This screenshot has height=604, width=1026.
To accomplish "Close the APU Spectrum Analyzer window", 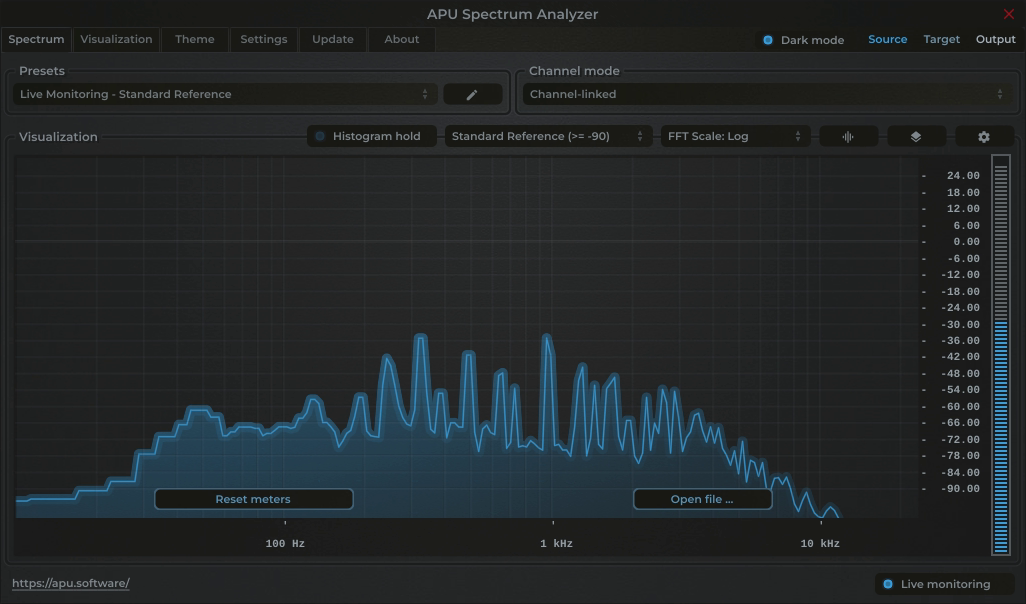I will coord(1008,14).
